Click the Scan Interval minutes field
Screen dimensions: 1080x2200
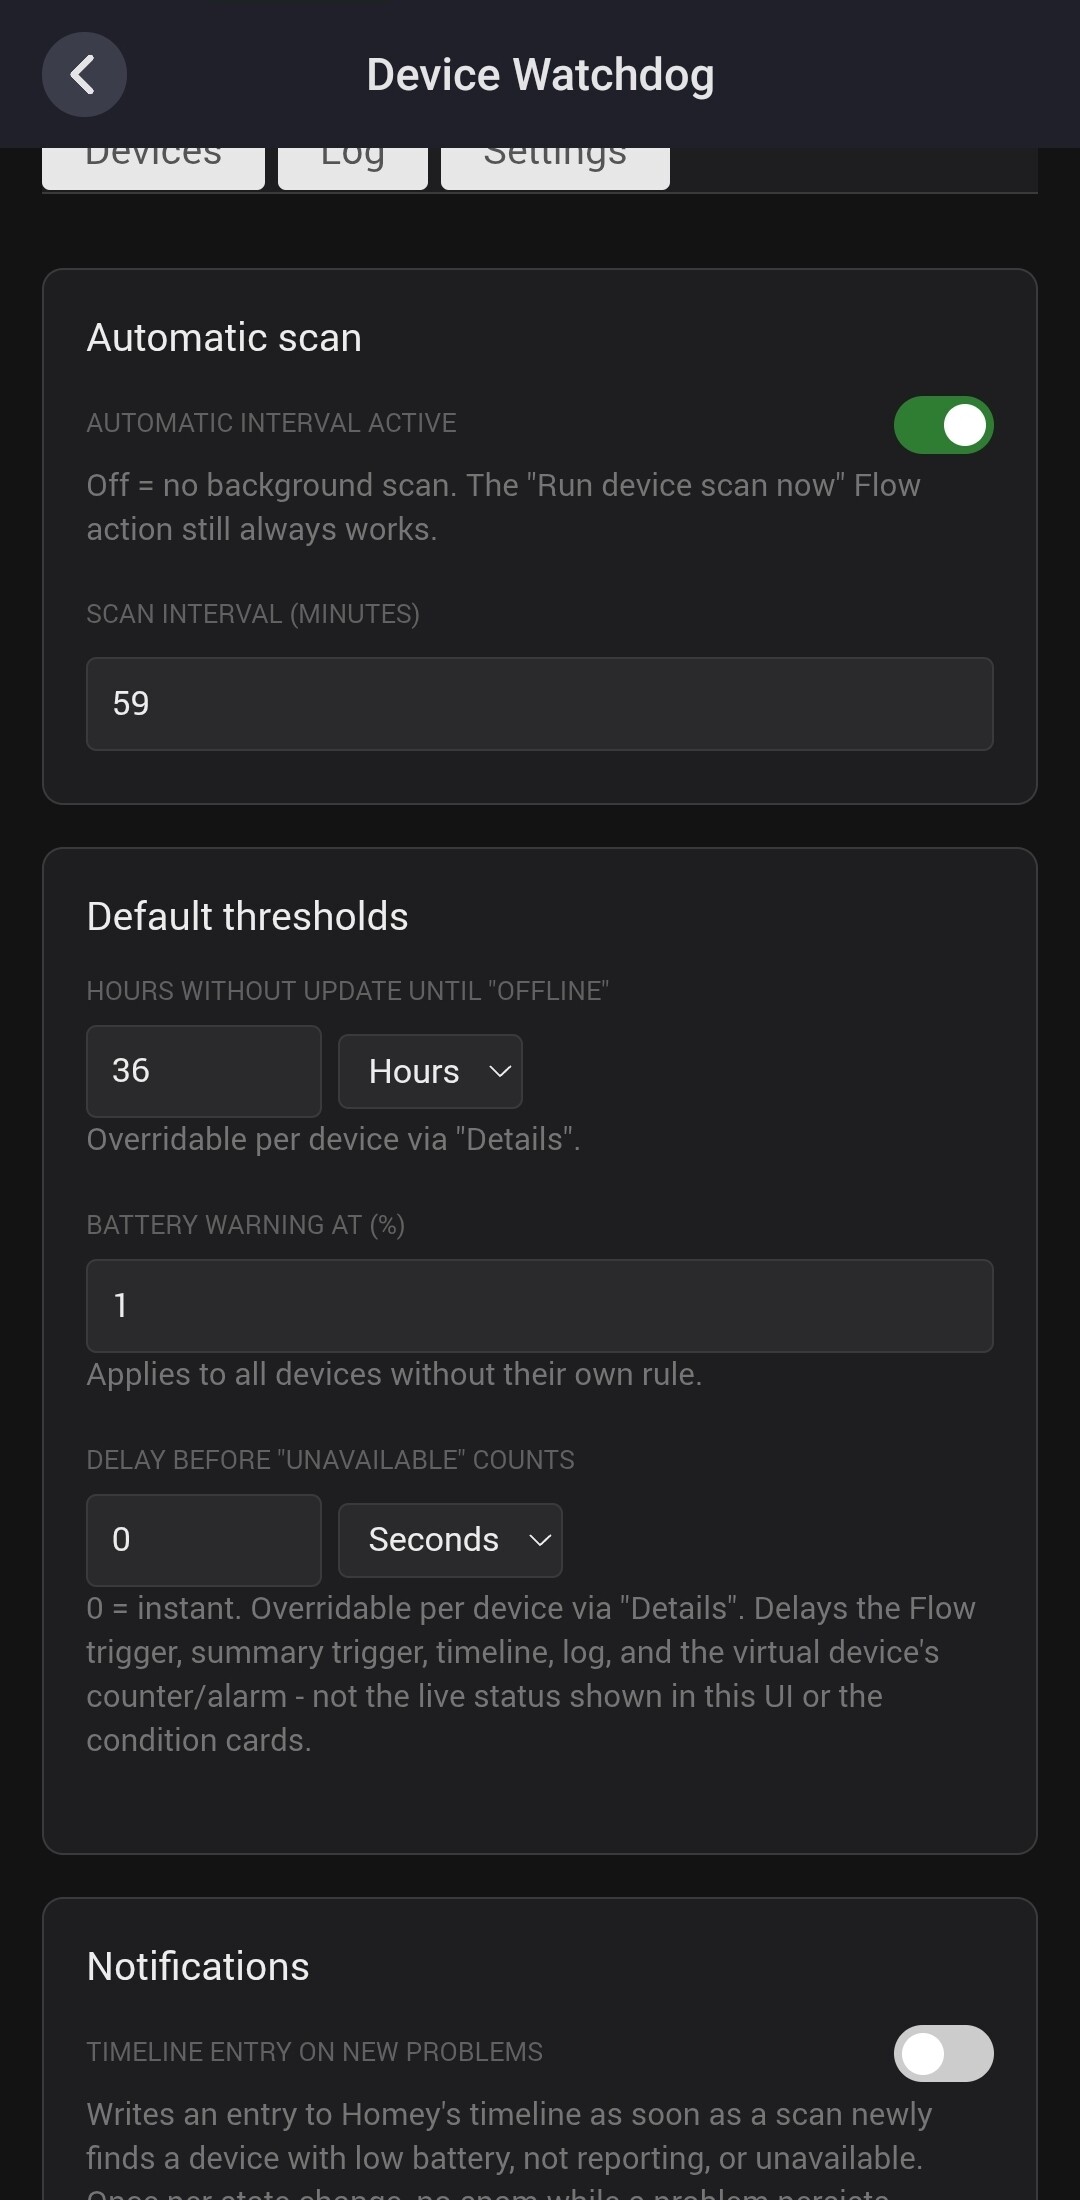(540, 704)
